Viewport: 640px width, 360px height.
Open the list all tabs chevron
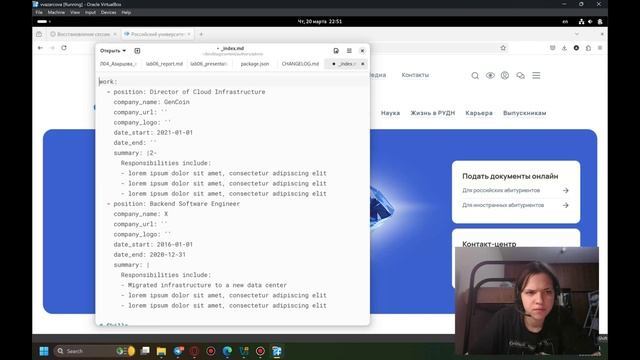point(577,34)
